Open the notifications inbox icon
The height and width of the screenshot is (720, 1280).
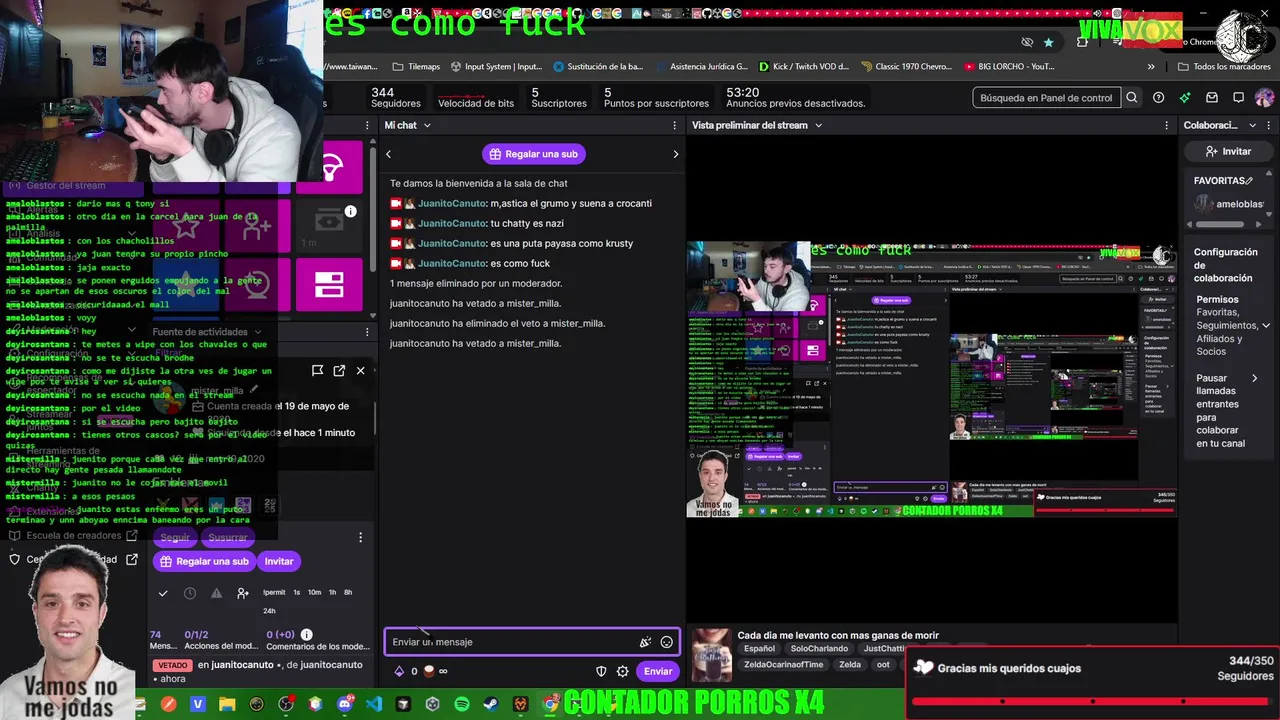click(1212, 98)
